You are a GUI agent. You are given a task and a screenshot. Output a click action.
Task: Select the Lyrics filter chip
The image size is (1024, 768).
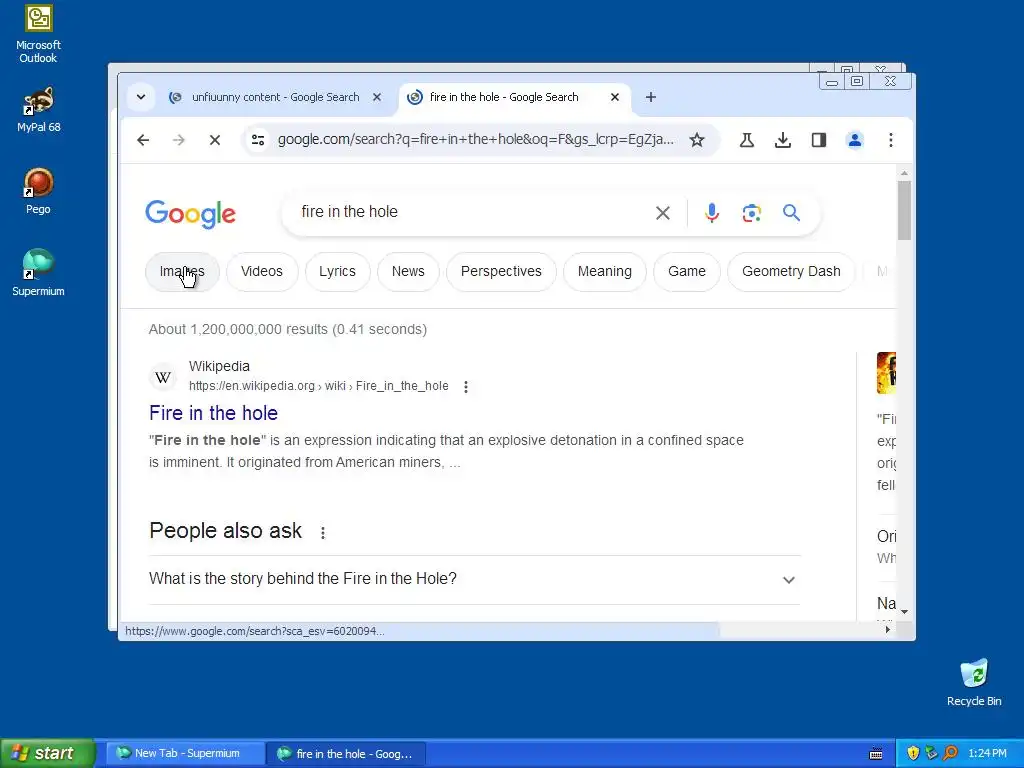[337, 271]
